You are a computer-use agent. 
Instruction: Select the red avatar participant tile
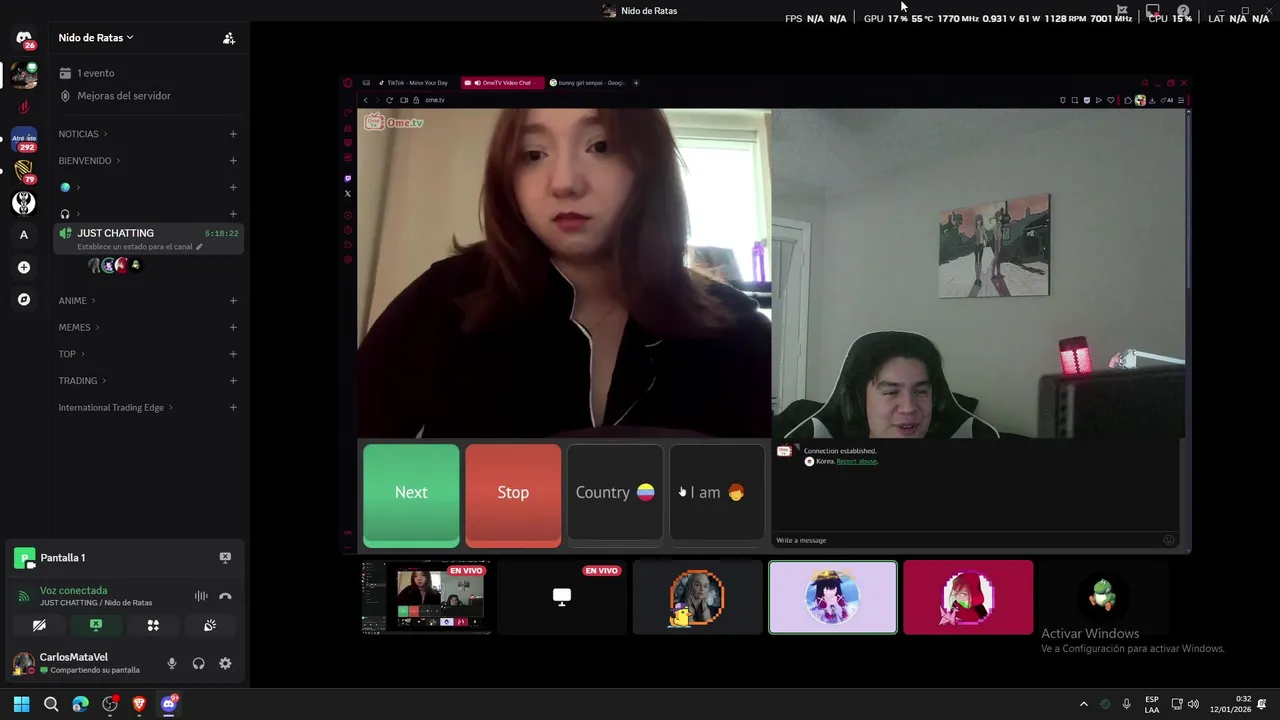(968, 597)
